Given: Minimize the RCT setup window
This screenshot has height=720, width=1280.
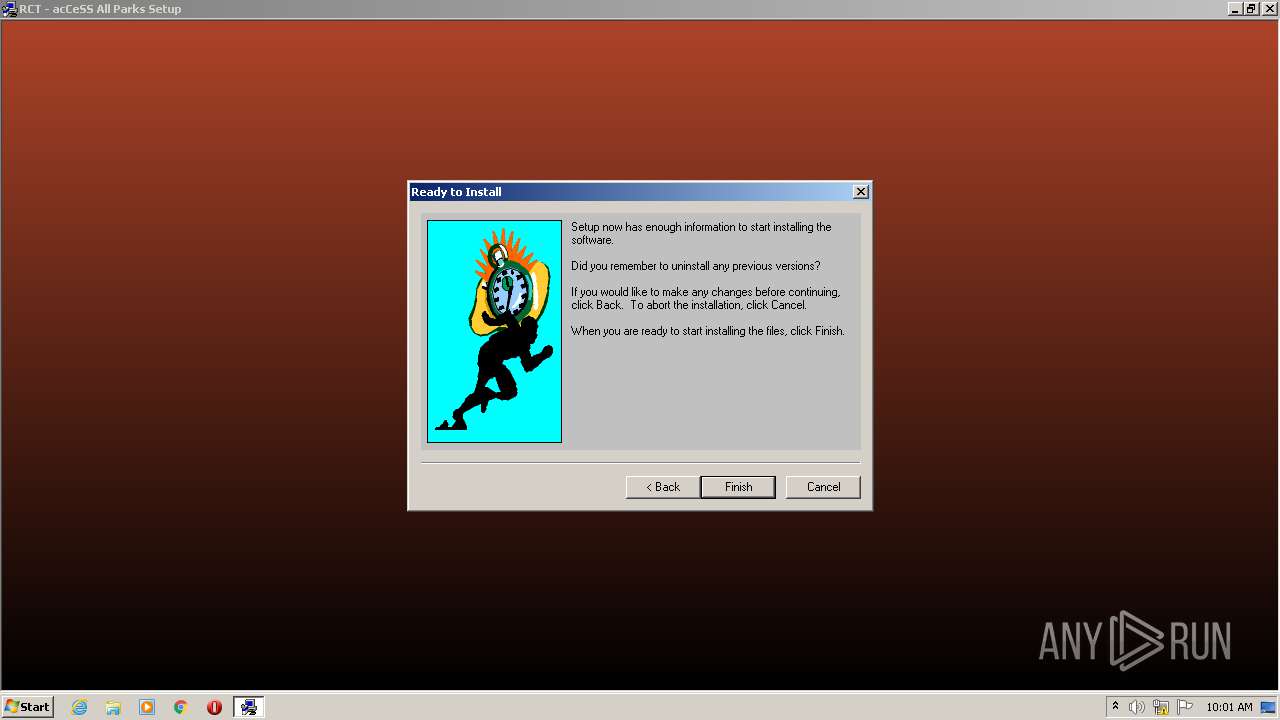Looking at the screenshot, I should tap(1235, 9).
